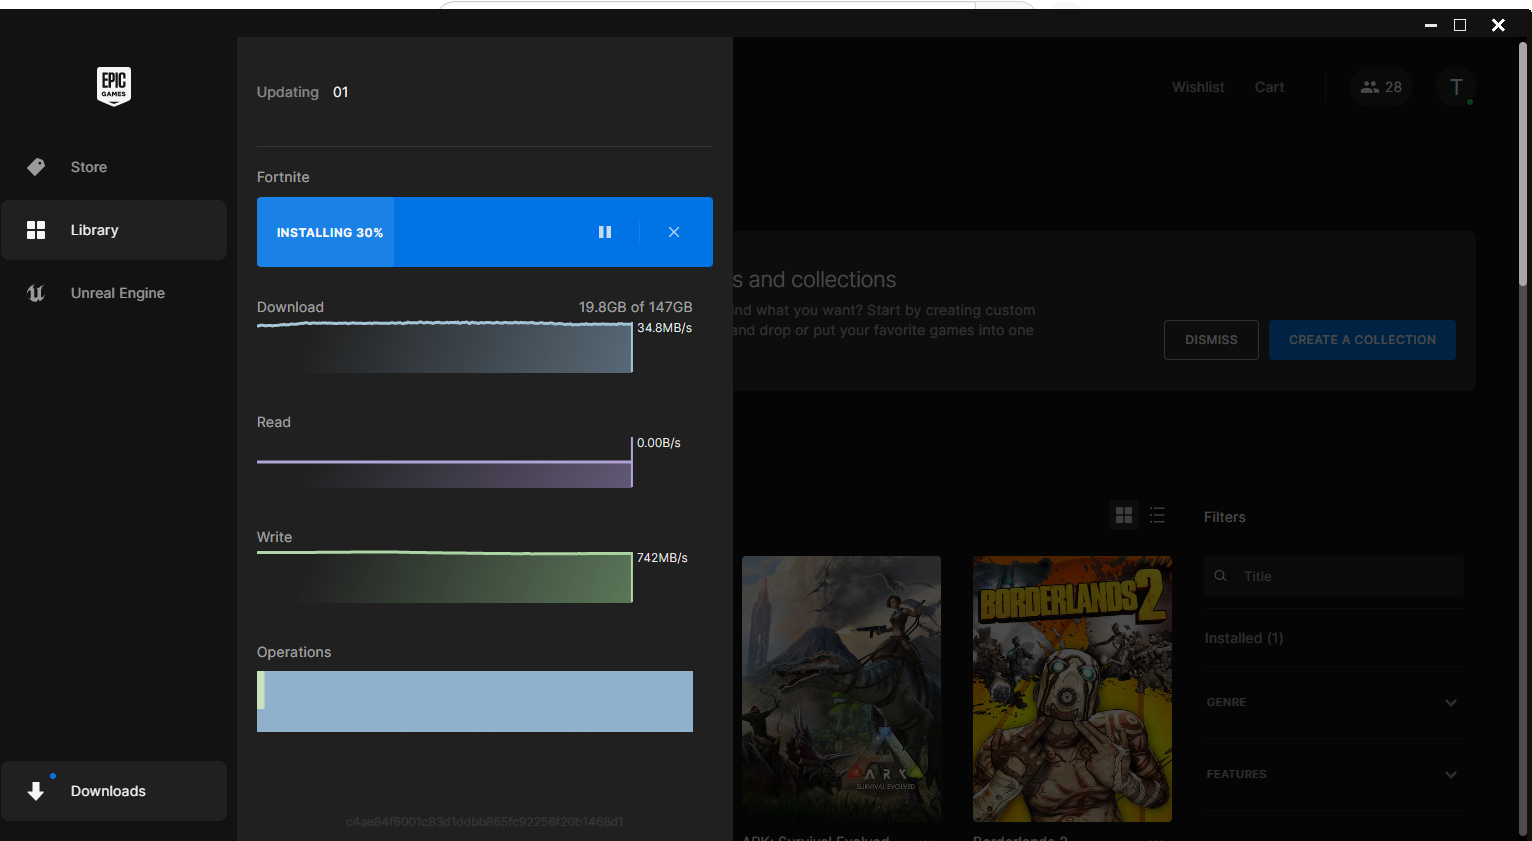
Task: Switch library to grid view
Action: 1124,515
